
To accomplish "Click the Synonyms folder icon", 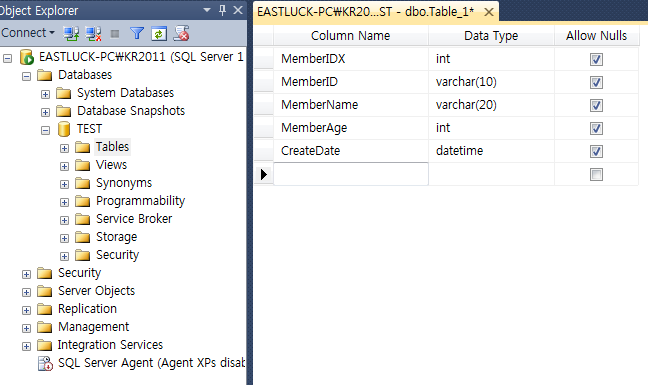I will click(83, 183).
